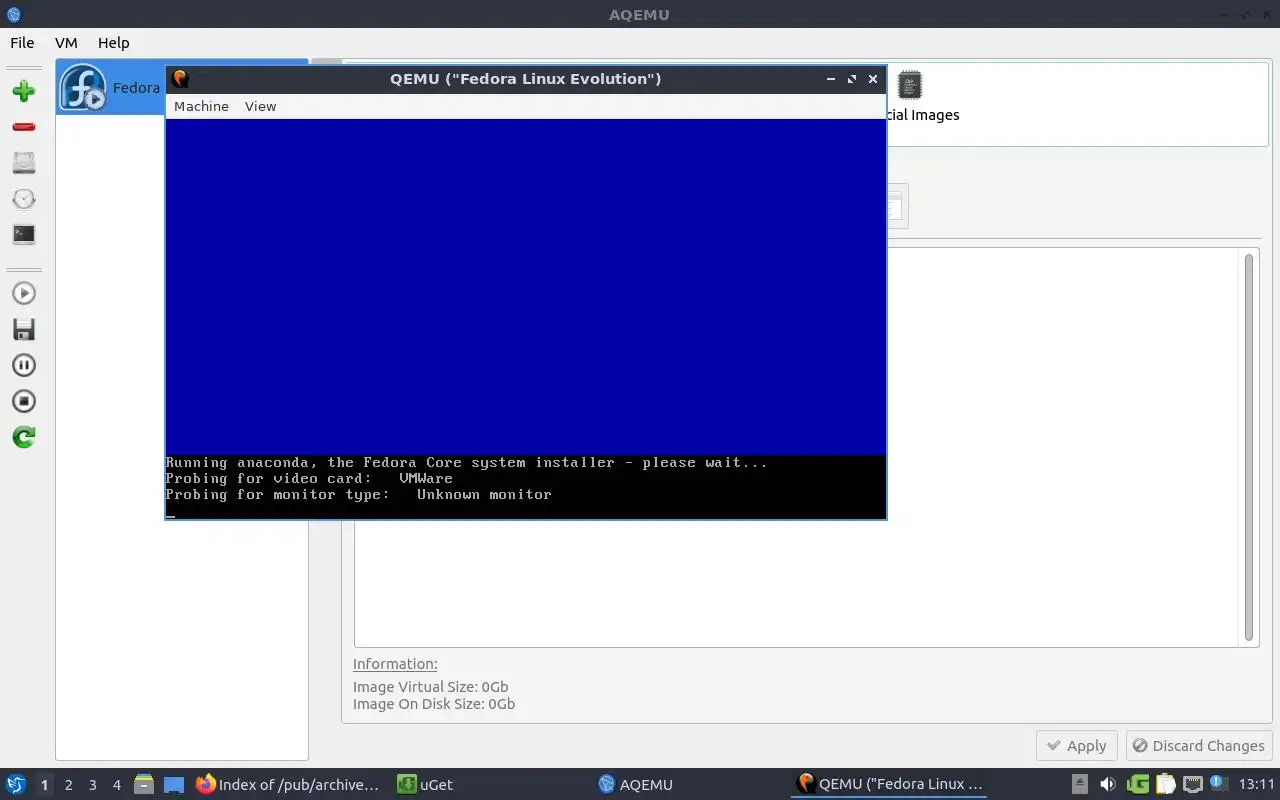Switch to workspace 2 on the taskbar
The height and width of the screenshot is (800, 1280).
(68, 785)
